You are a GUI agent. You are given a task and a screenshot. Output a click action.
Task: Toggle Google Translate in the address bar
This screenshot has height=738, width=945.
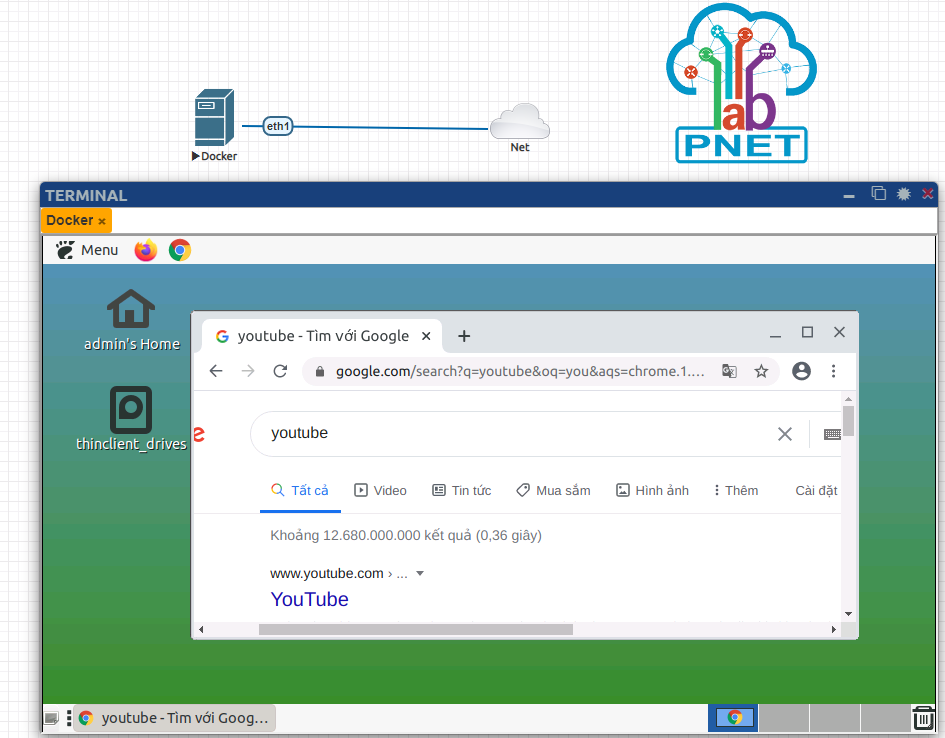(x=729, y=371)
